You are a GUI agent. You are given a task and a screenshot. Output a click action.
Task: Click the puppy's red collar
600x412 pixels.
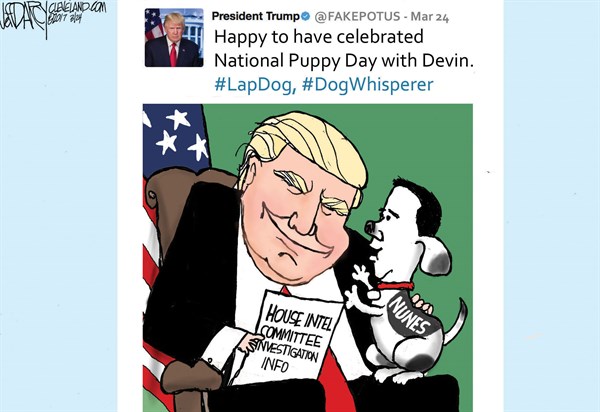396,285
